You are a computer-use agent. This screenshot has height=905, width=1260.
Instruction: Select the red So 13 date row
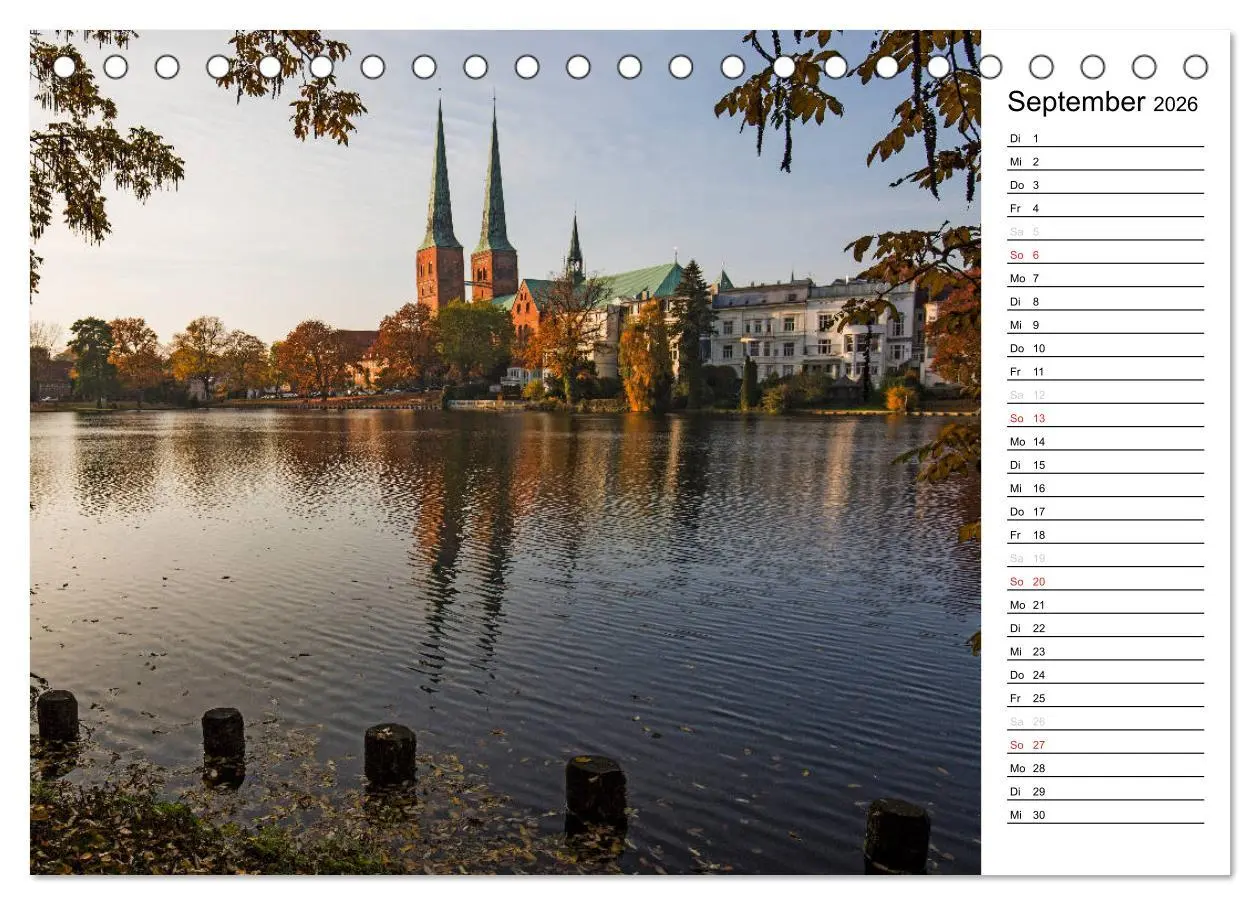click(x=1105, y=418)
